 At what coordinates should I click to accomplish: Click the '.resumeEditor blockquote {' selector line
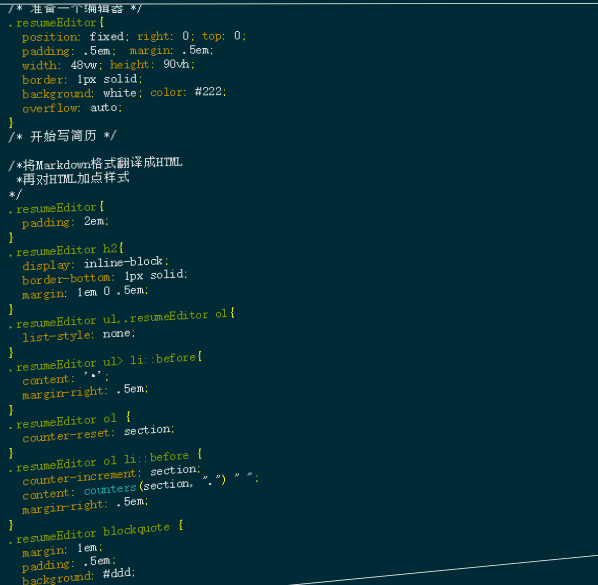96,533
